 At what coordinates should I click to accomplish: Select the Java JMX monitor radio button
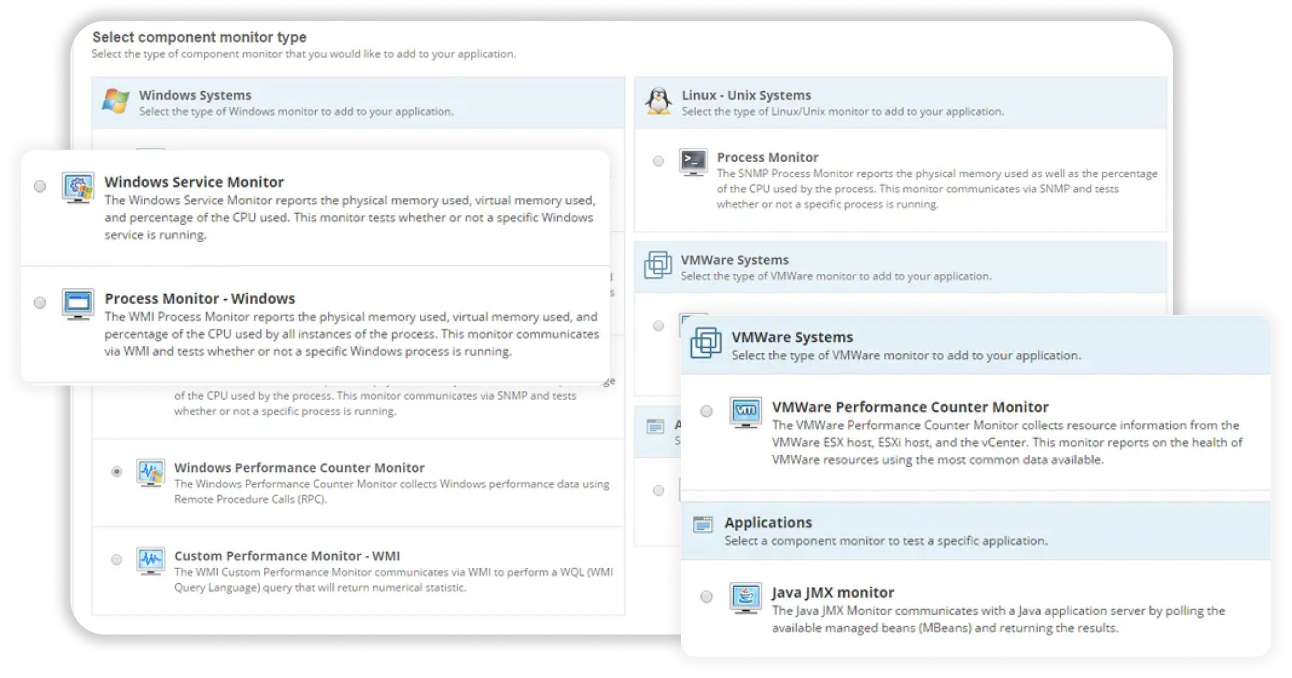pos(707,597)
